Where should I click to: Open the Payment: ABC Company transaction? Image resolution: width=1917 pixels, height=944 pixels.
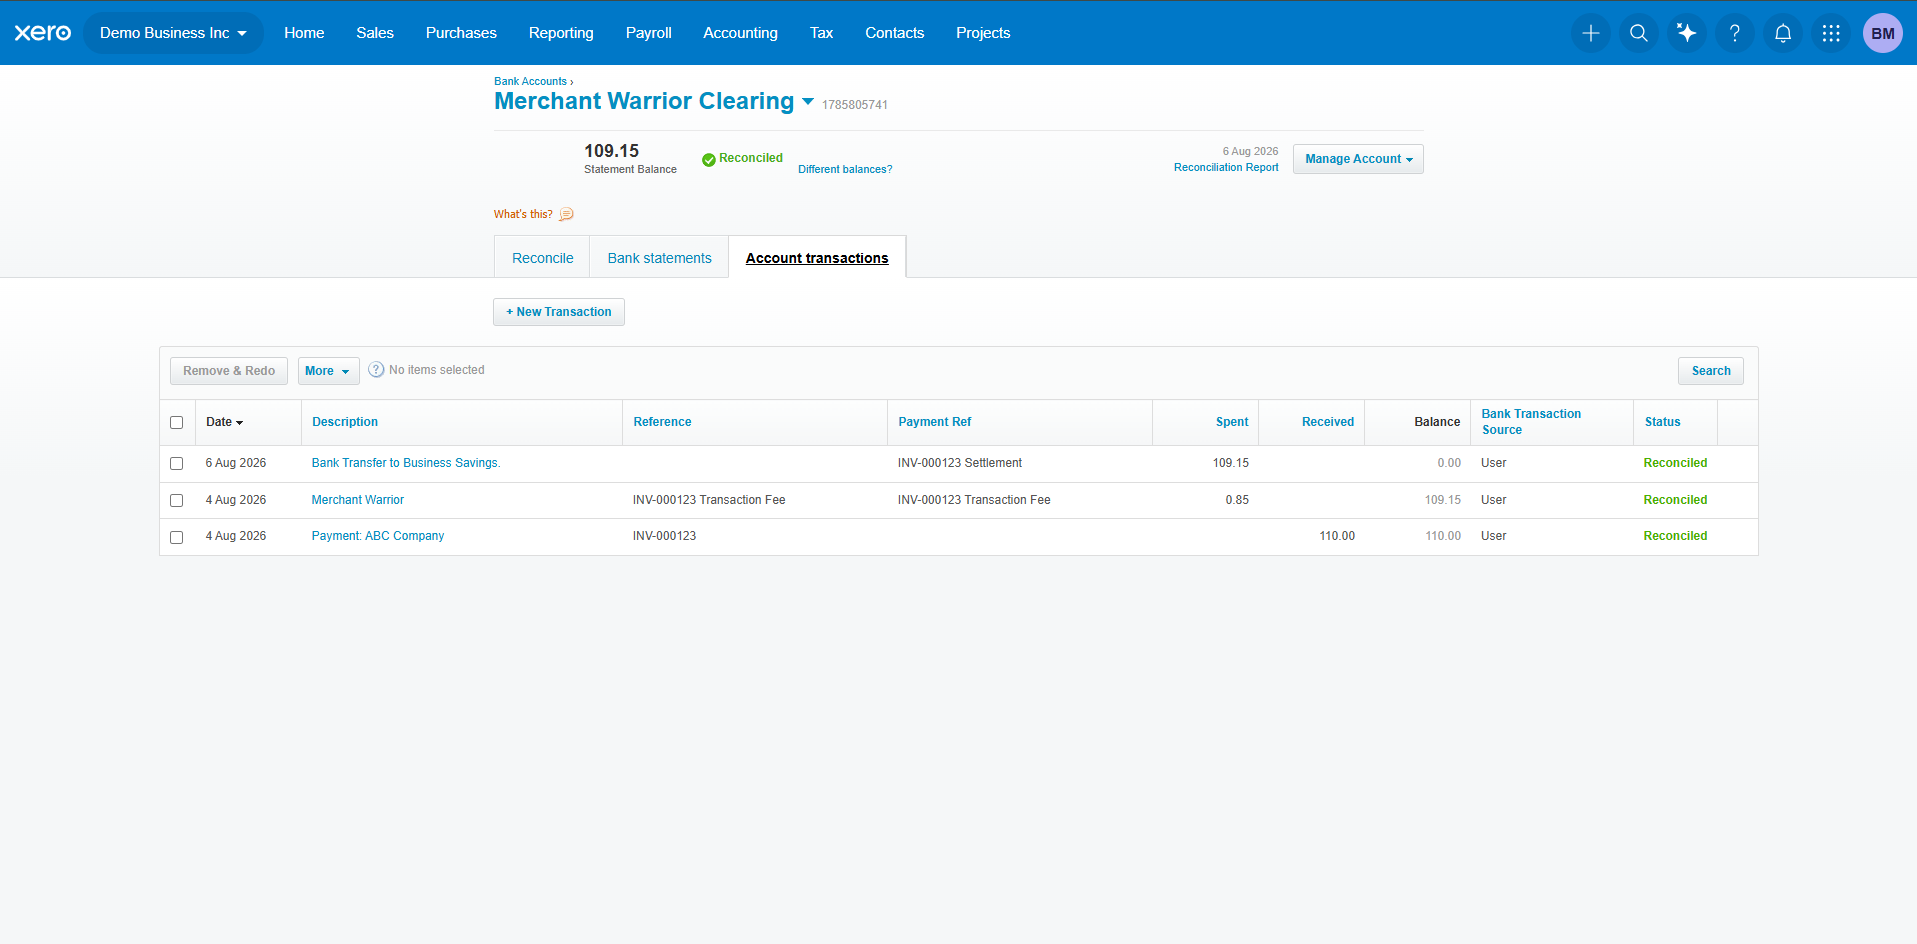click(378, 536)
